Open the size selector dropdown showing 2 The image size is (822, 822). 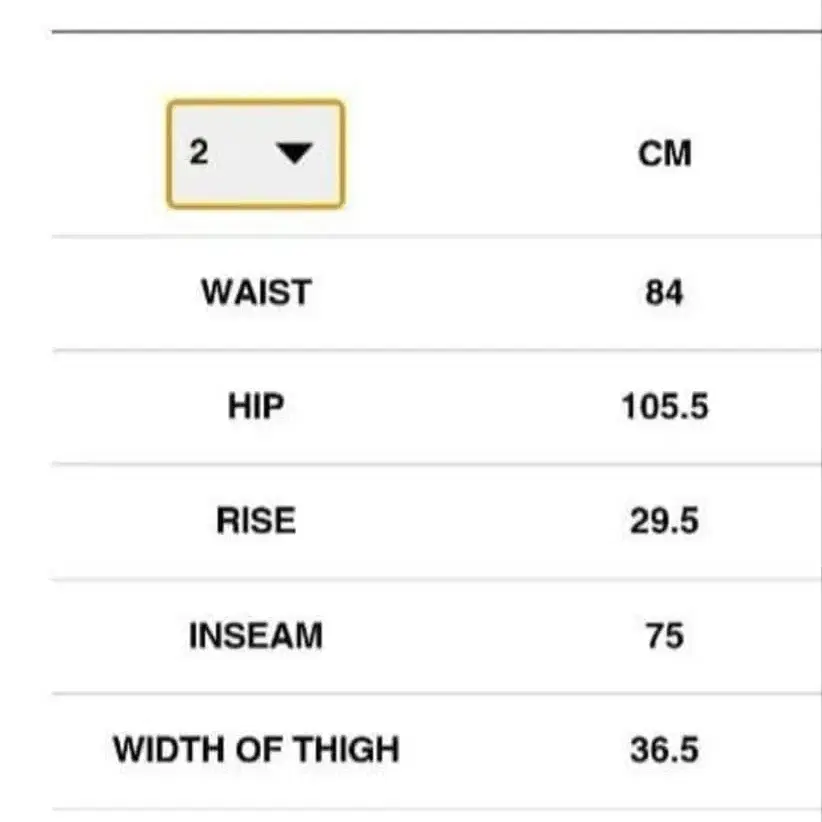255,154
